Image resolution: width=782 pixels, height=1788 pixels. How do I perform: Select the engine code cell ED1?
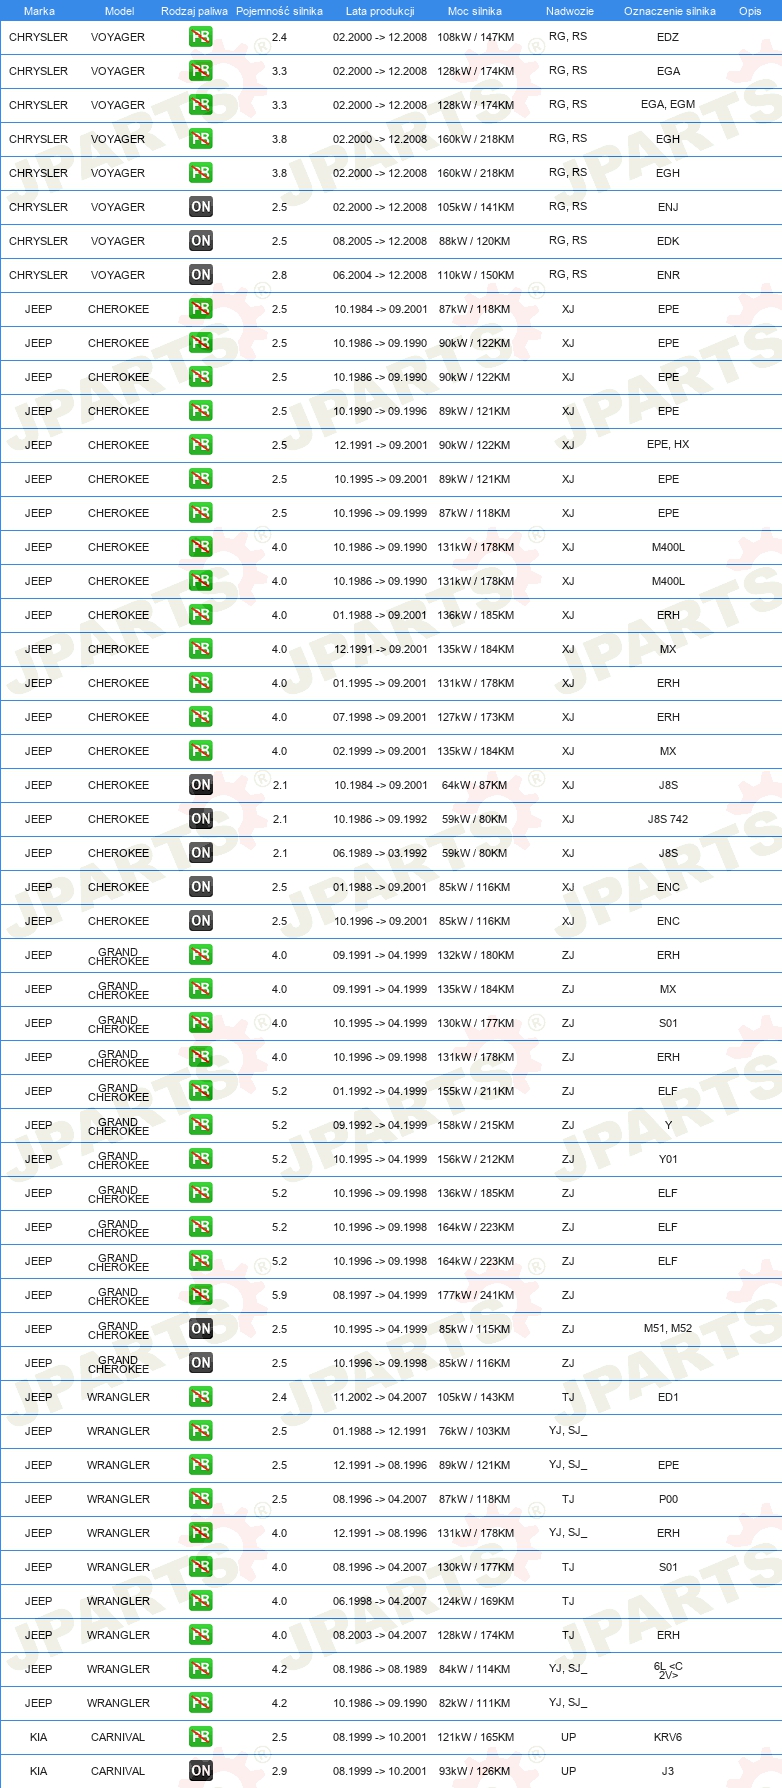pyautogui.click(x=668, y=1397)
